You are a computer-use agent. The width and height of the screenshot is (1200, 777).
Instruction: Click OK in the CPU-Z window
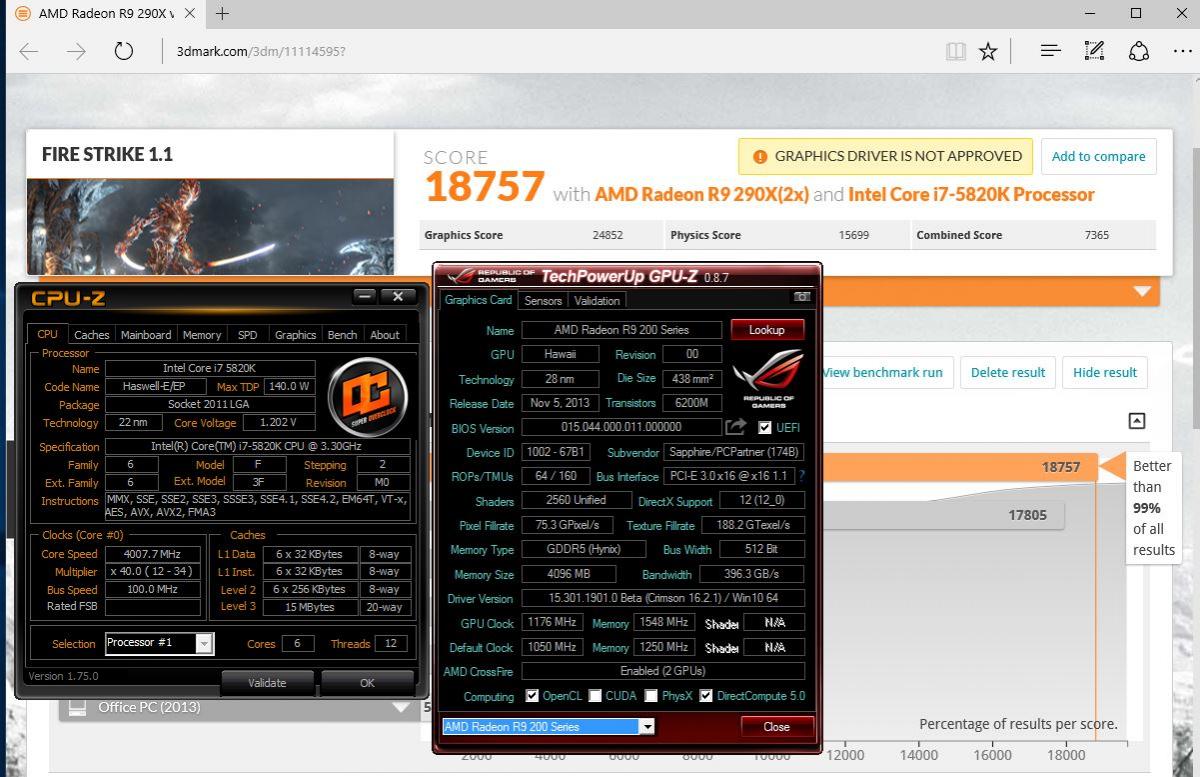click(x=367, y=683)
